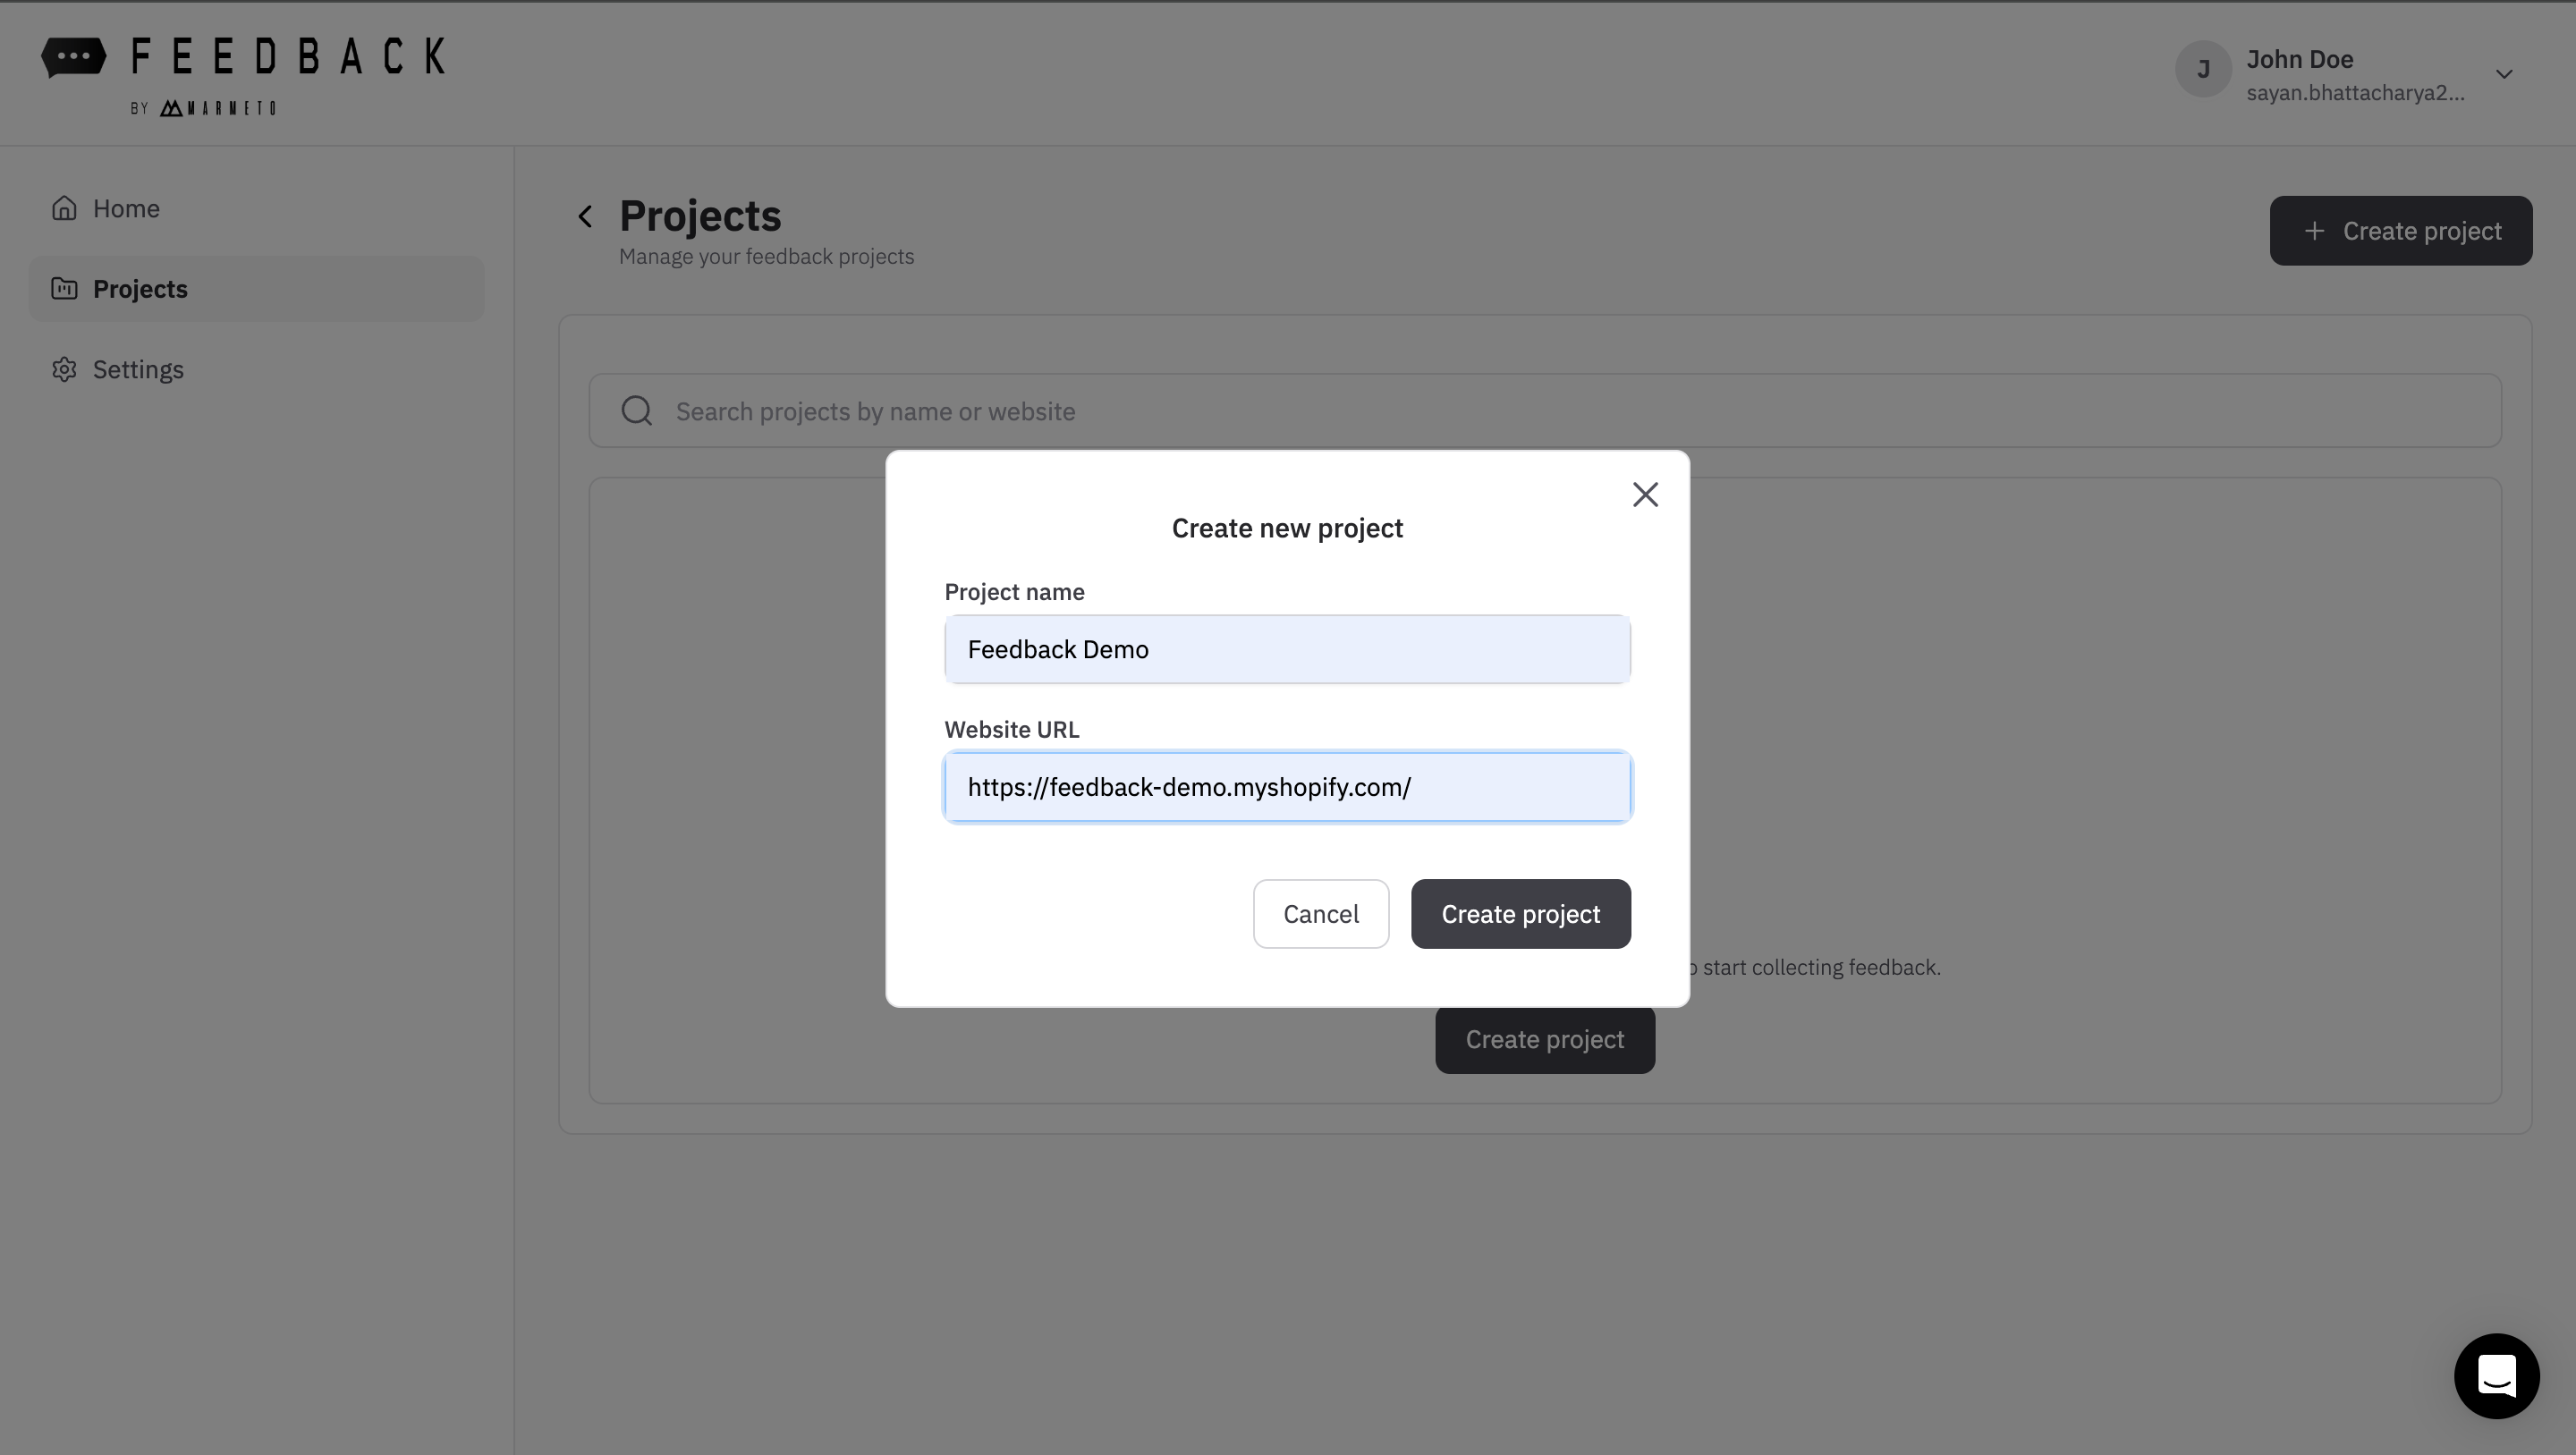
Task: Click the Website URL input field
Action: click(1287, 787)
